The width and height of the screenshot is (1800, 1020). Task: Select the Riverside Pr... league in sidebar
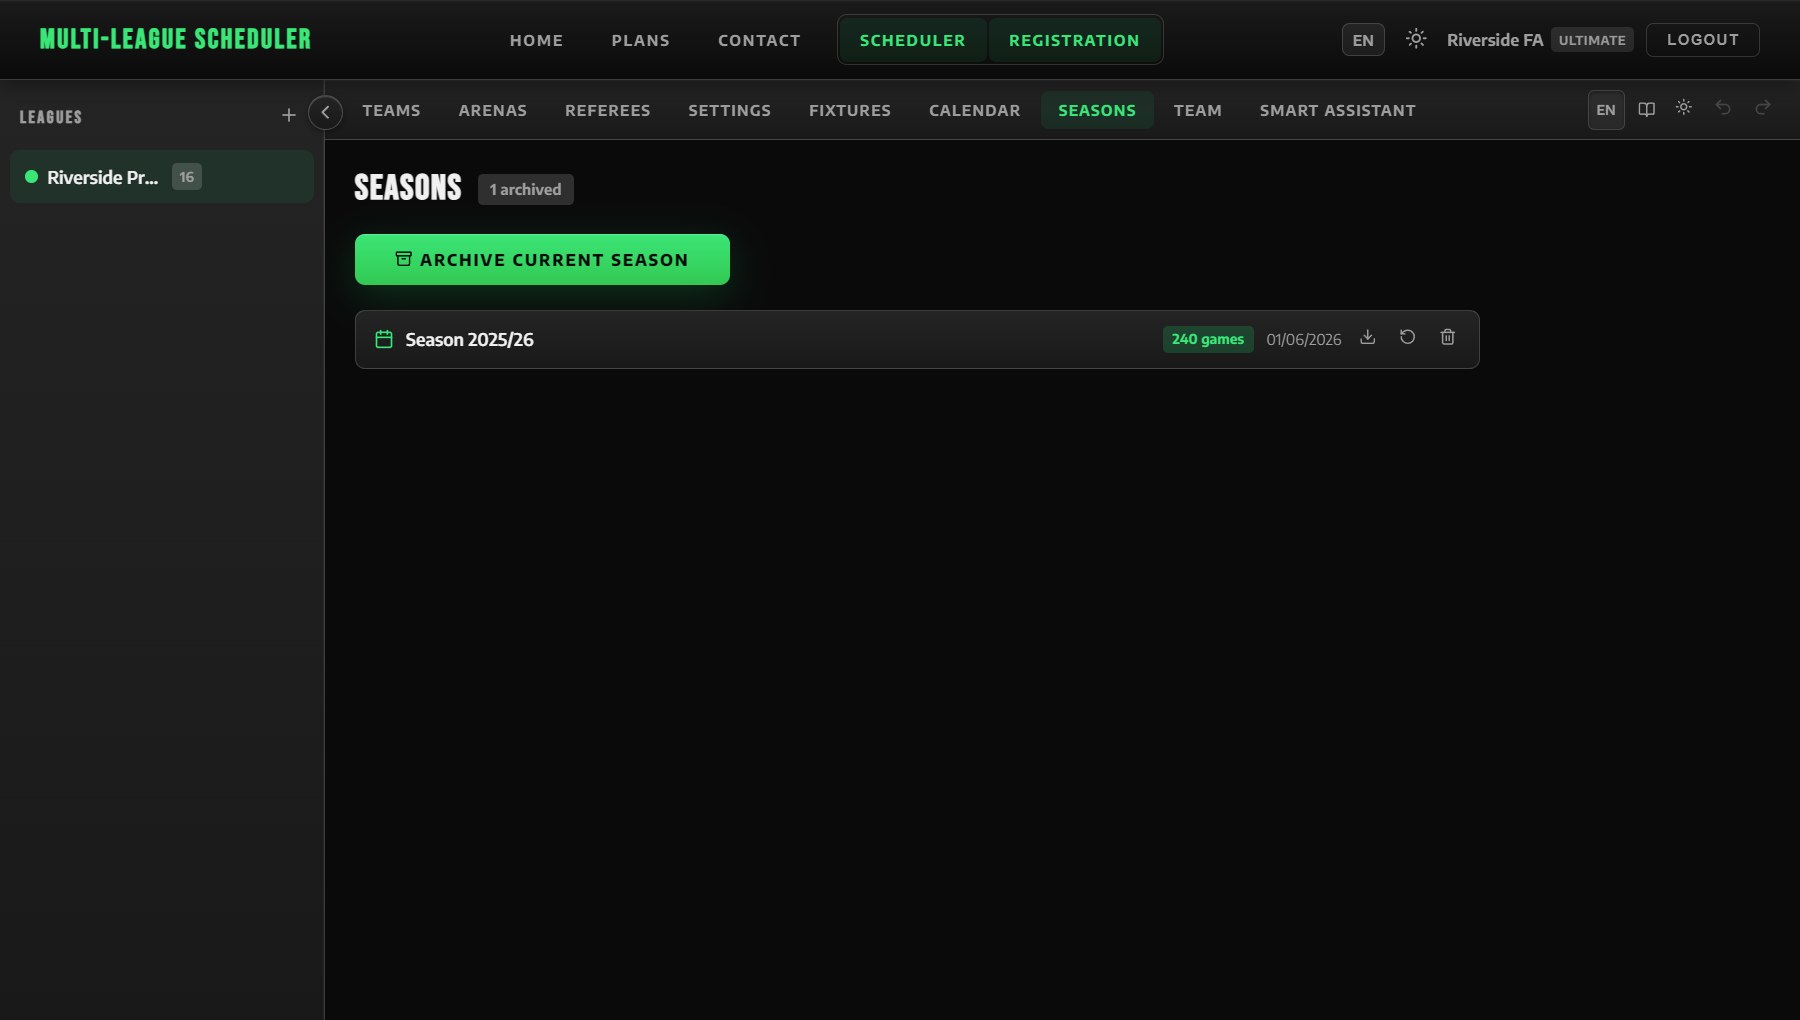point(162,177)
